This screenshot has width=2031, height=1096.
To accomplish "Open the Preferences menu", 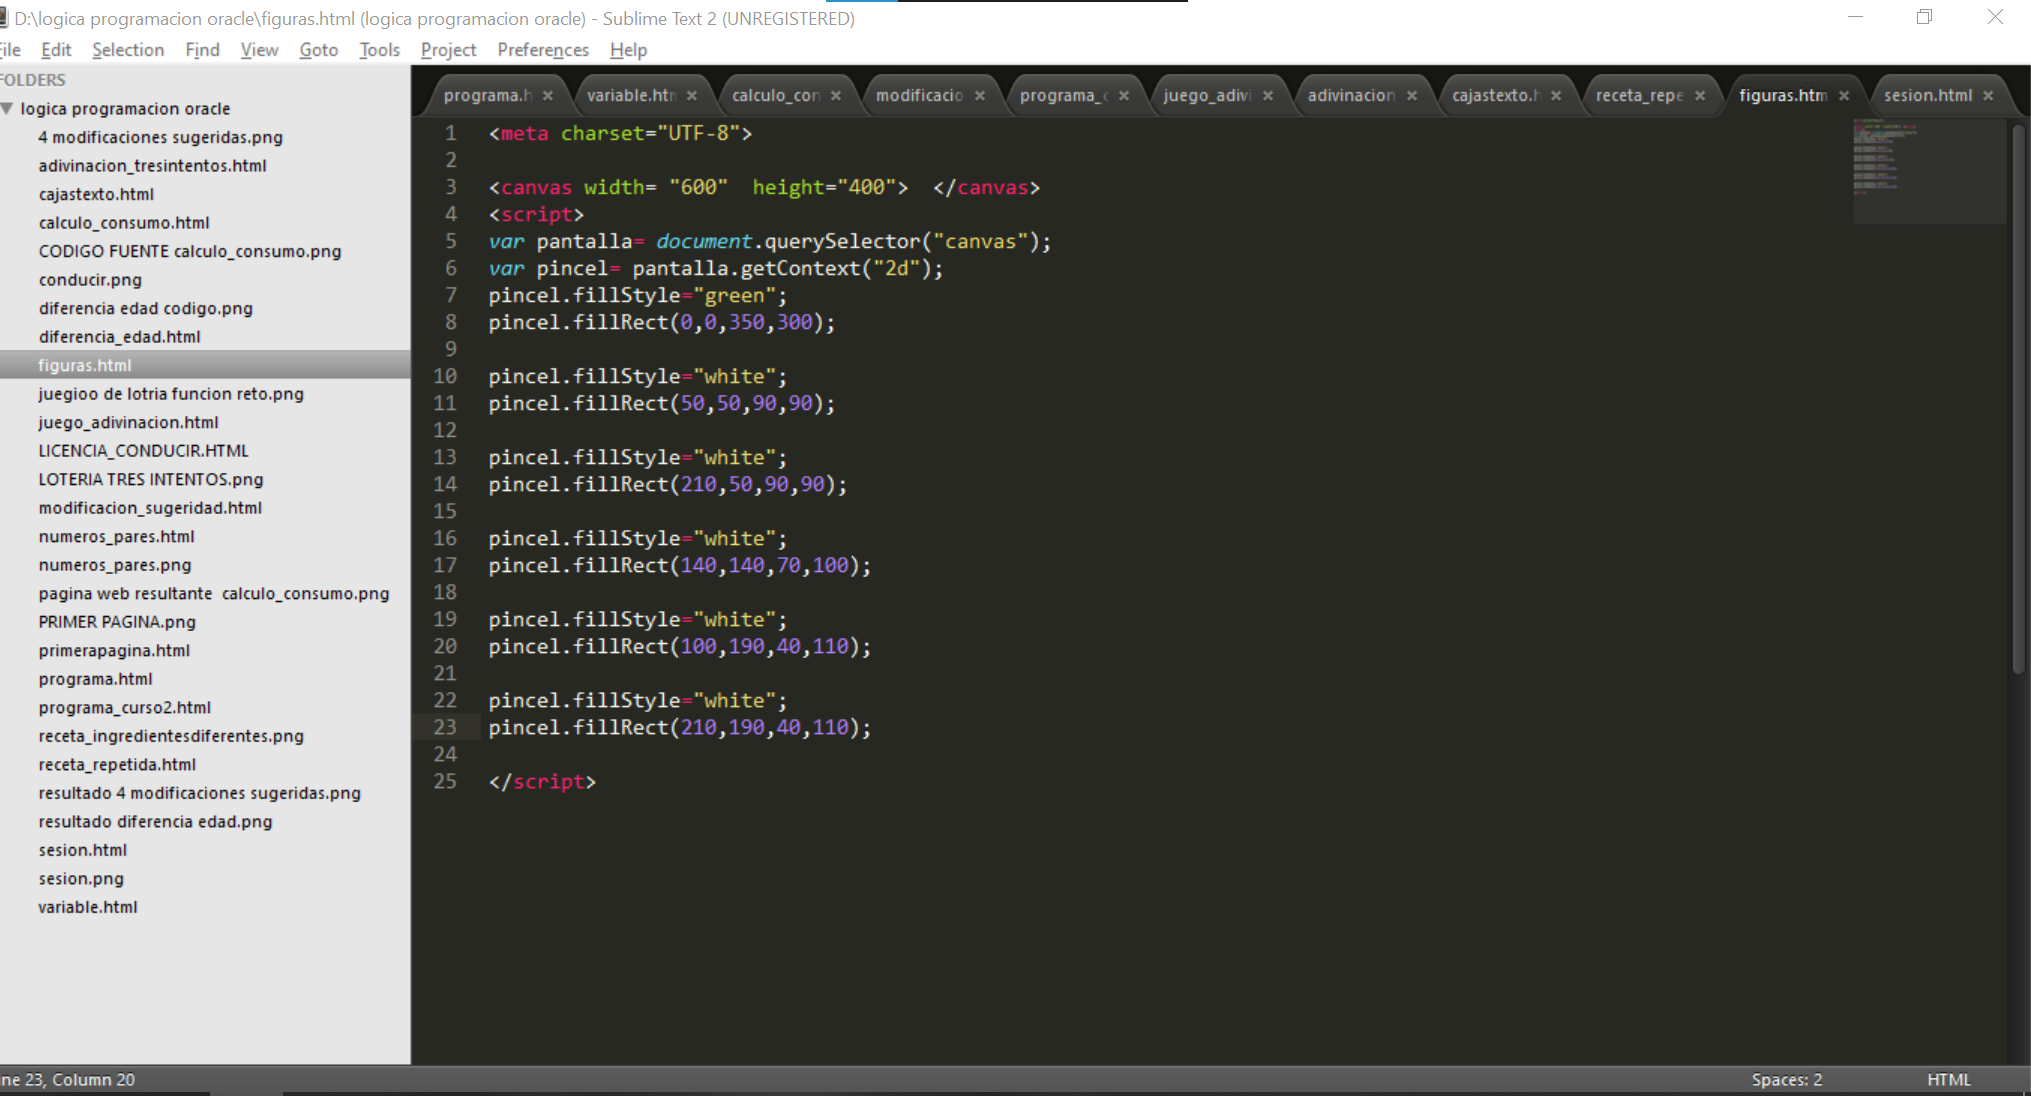I will (543, 50).
